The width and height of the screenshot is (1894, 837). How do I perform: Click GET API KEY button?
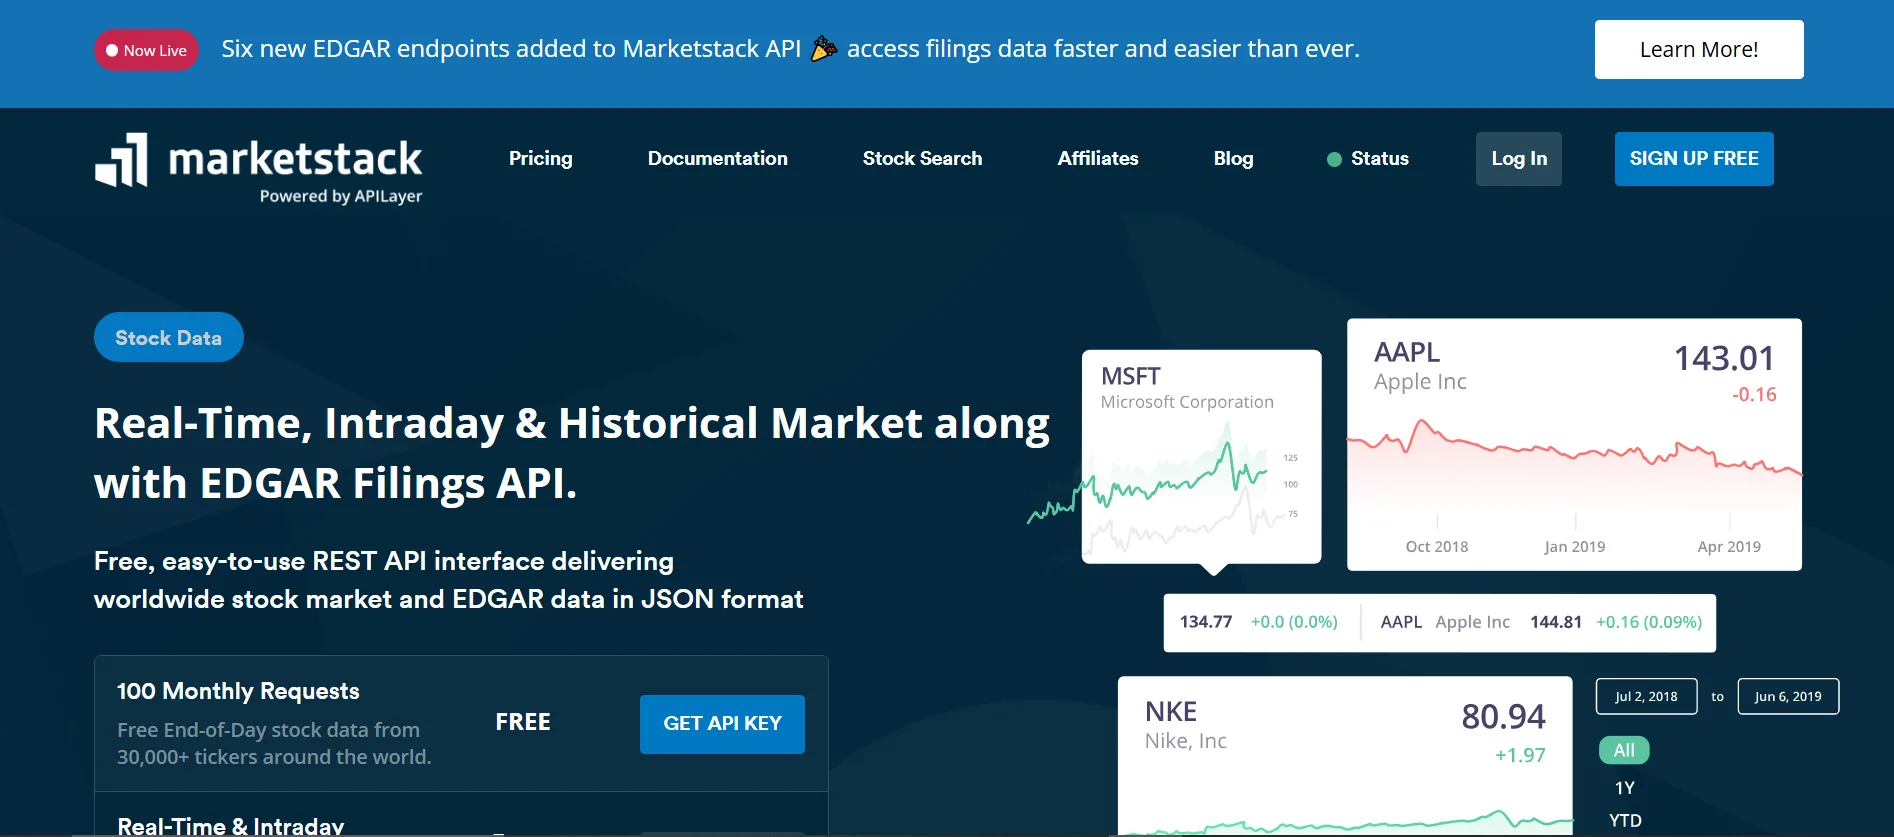tap(722, 724)
